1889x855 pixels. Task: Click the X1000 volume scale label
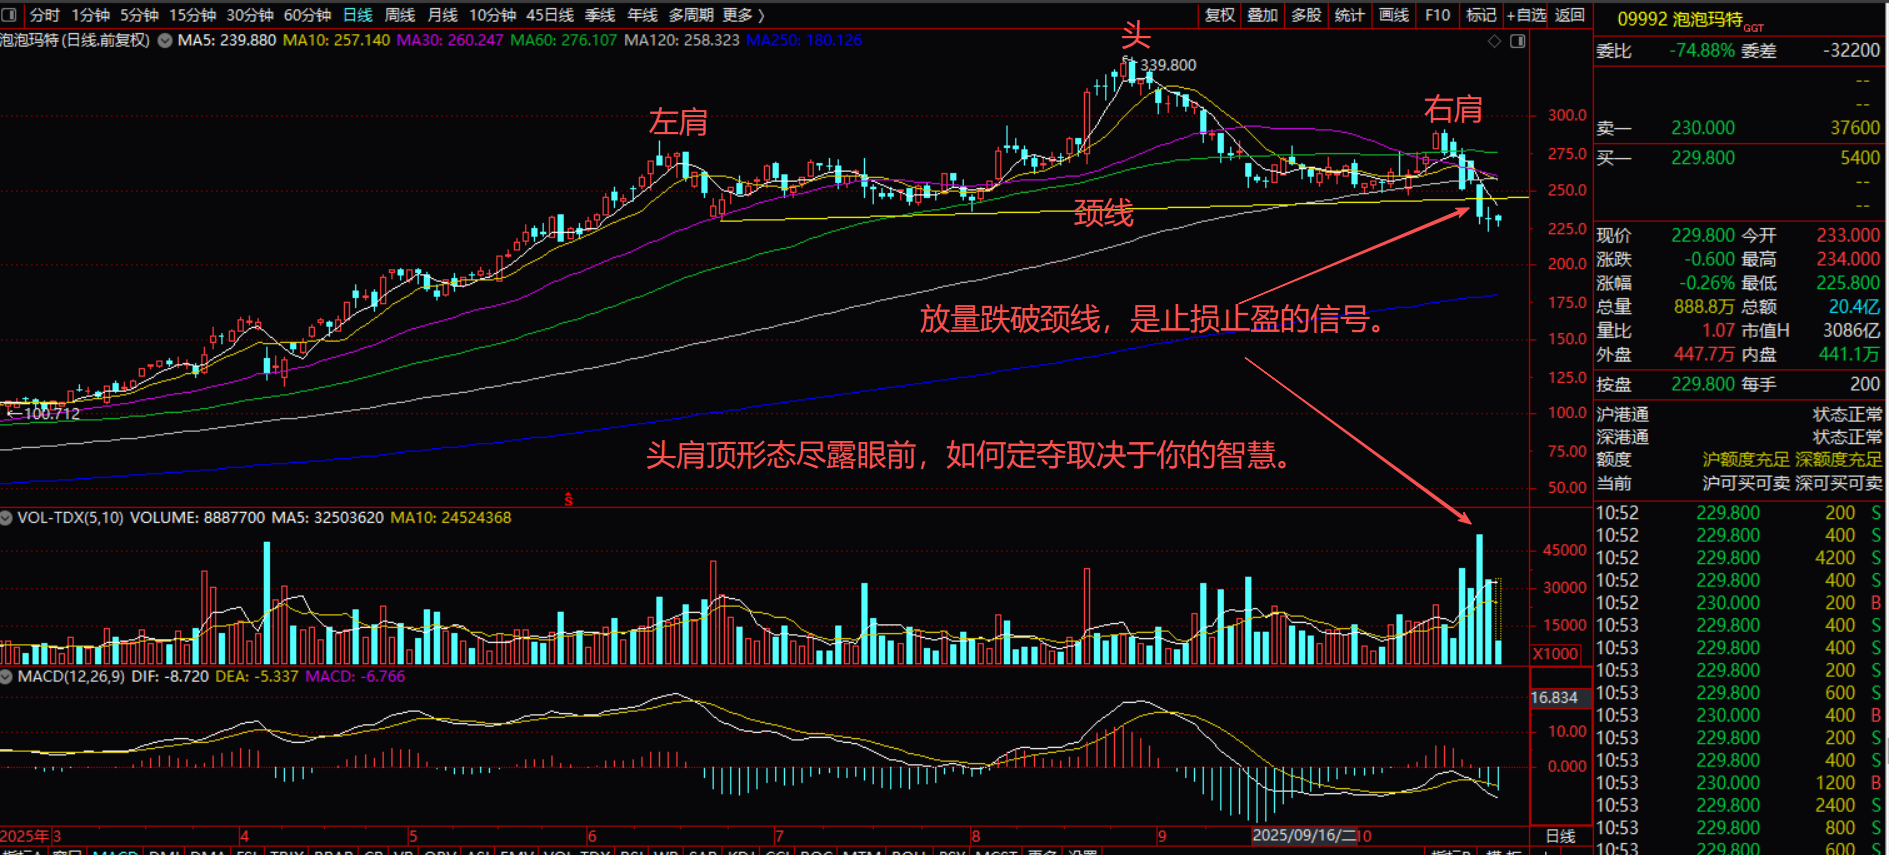pyautogui.click(x=1556, y=654)
